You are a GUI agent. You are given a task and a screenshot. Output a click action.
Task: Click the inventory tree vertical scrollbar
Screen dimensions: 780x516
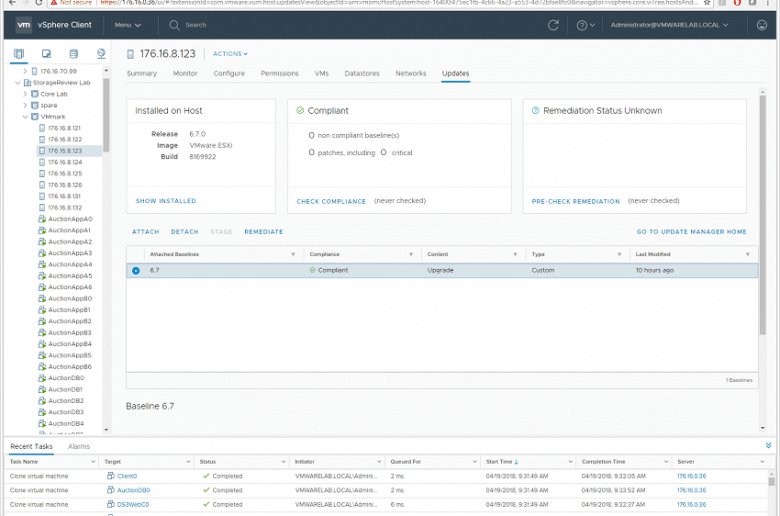click(106, 114)
